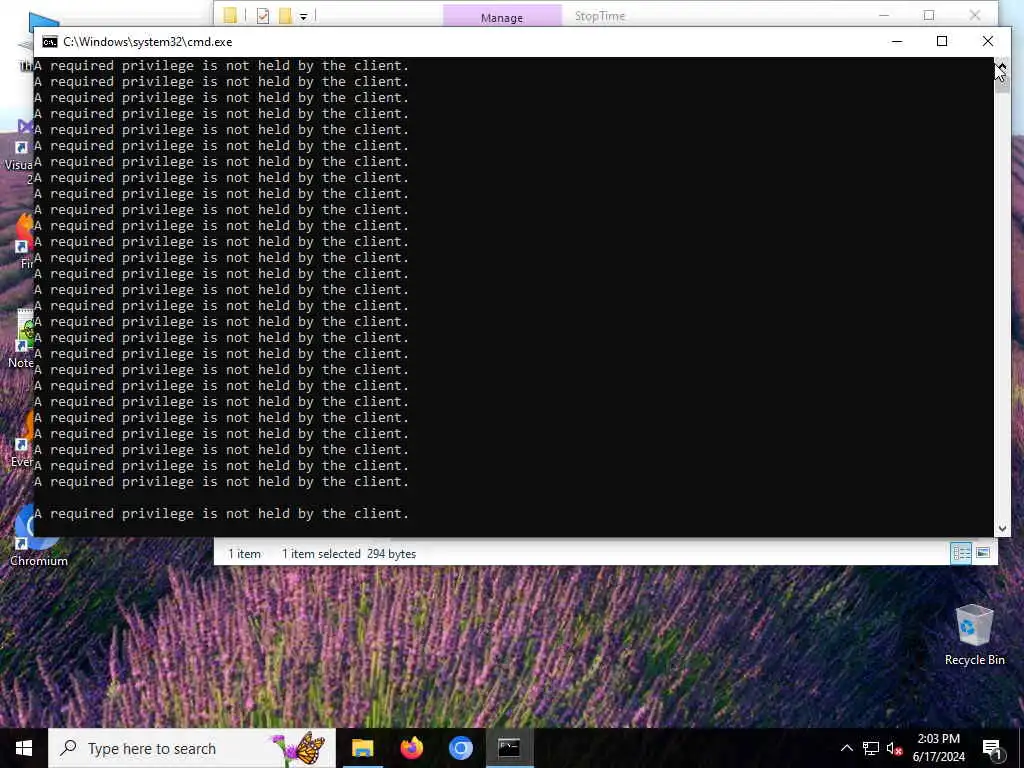Open the Recycle Bin desktop icon
Screen dimensions: 1024x768
[x=974, y=635]
